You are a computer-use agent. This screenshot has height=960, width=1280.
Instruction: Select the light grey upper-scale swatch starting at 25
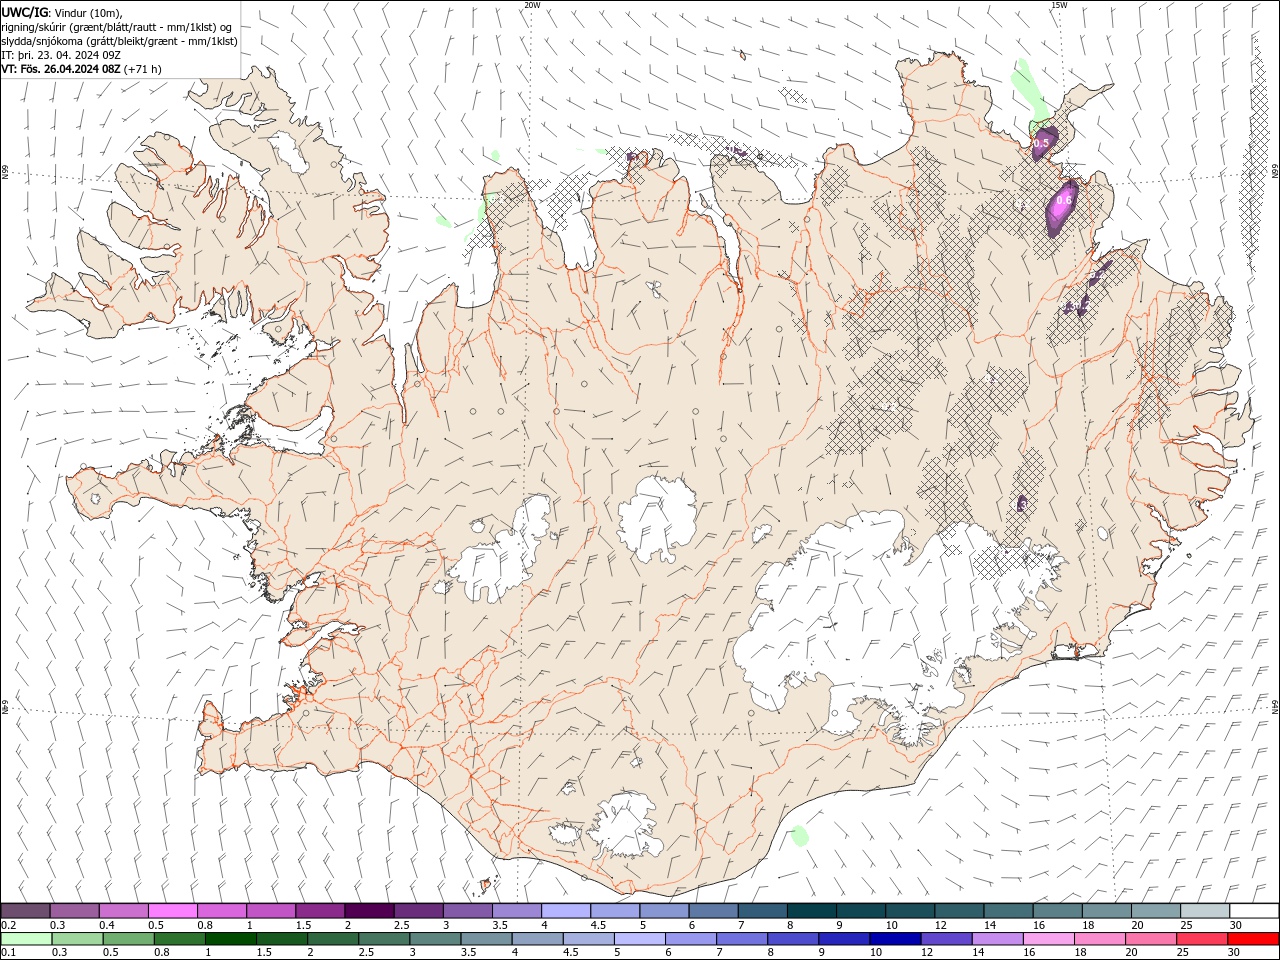point(1205,911)
